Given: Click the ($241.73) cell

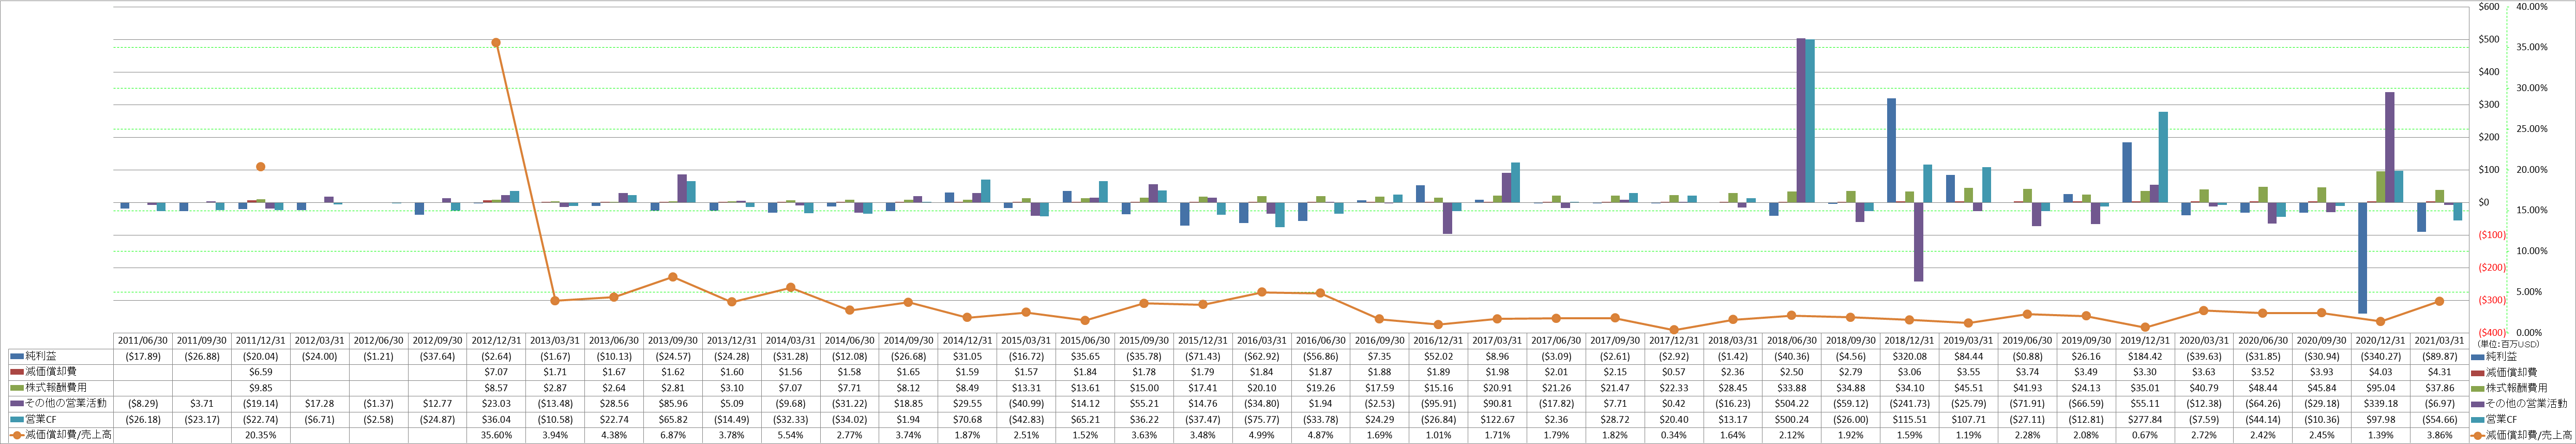Looking at the screenshot, I should pyautogui.click(x=1909, y=404).
